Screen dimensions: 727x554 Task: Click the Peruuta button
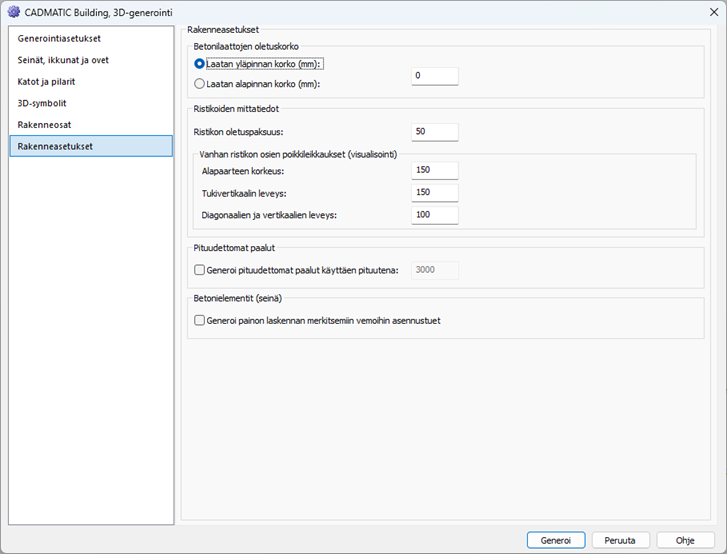(x=620, y=539)
